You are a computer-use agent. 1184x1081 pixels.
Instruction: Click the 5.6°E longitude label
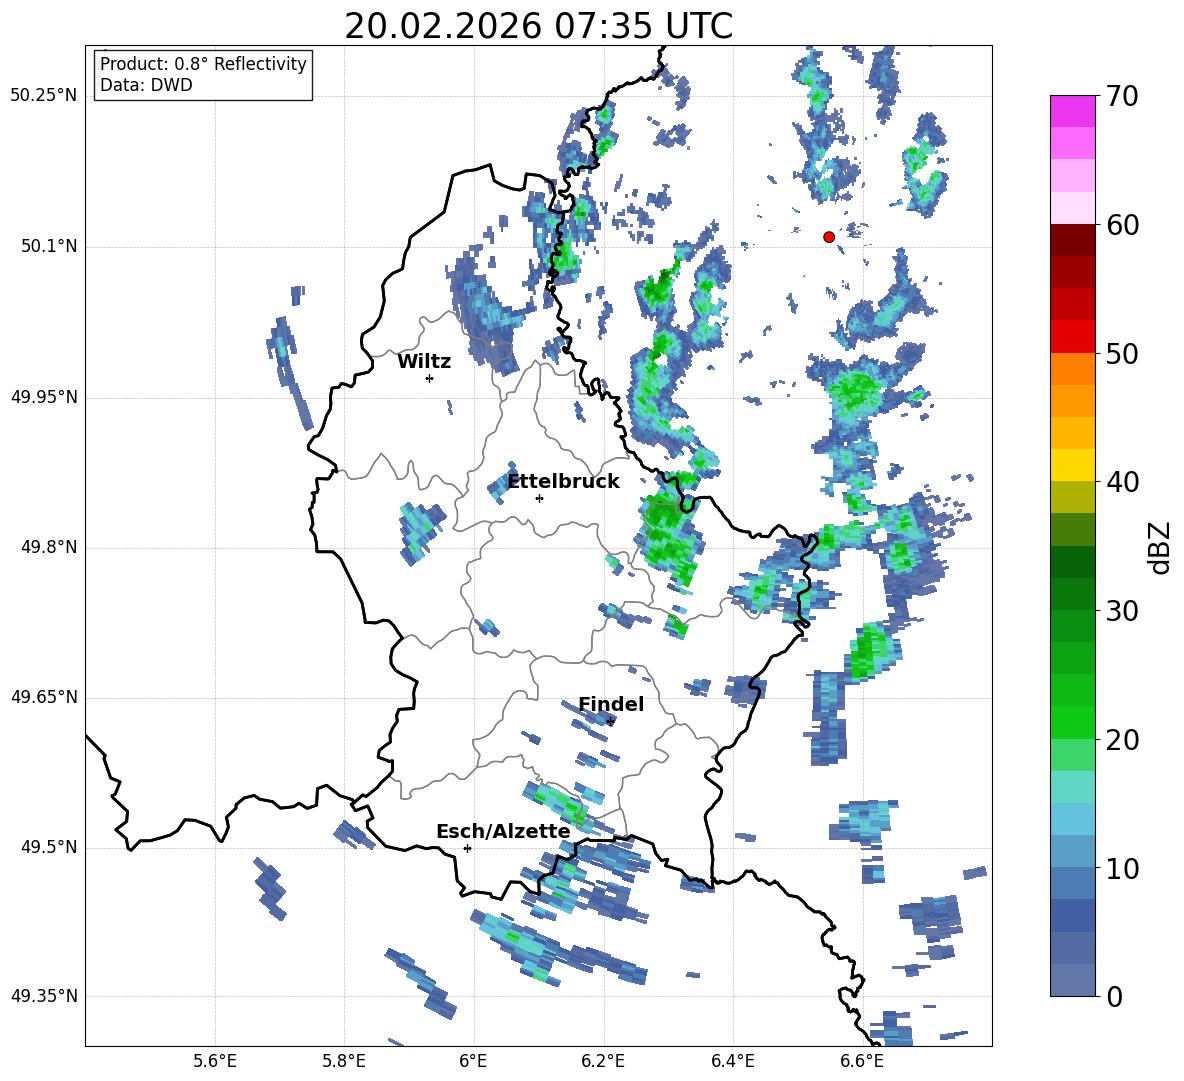(x=215, y=1061)
